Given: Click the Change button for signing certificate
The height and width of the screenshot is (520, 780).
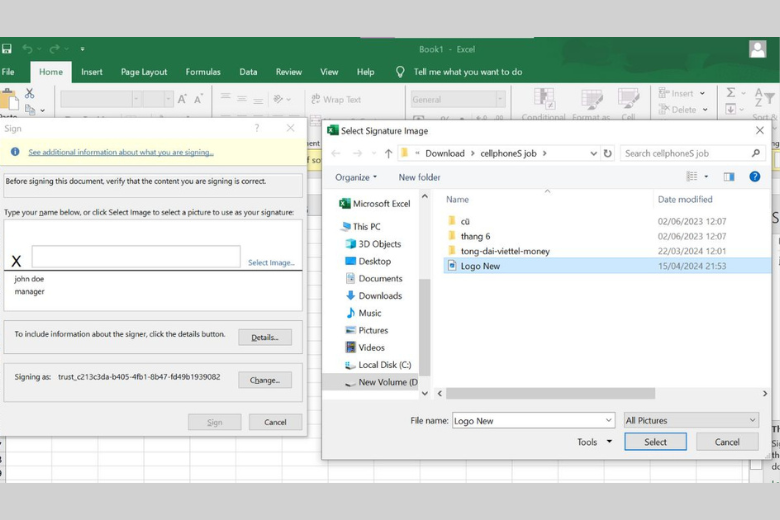Looking at the screenshot, I should click(265, 380).
